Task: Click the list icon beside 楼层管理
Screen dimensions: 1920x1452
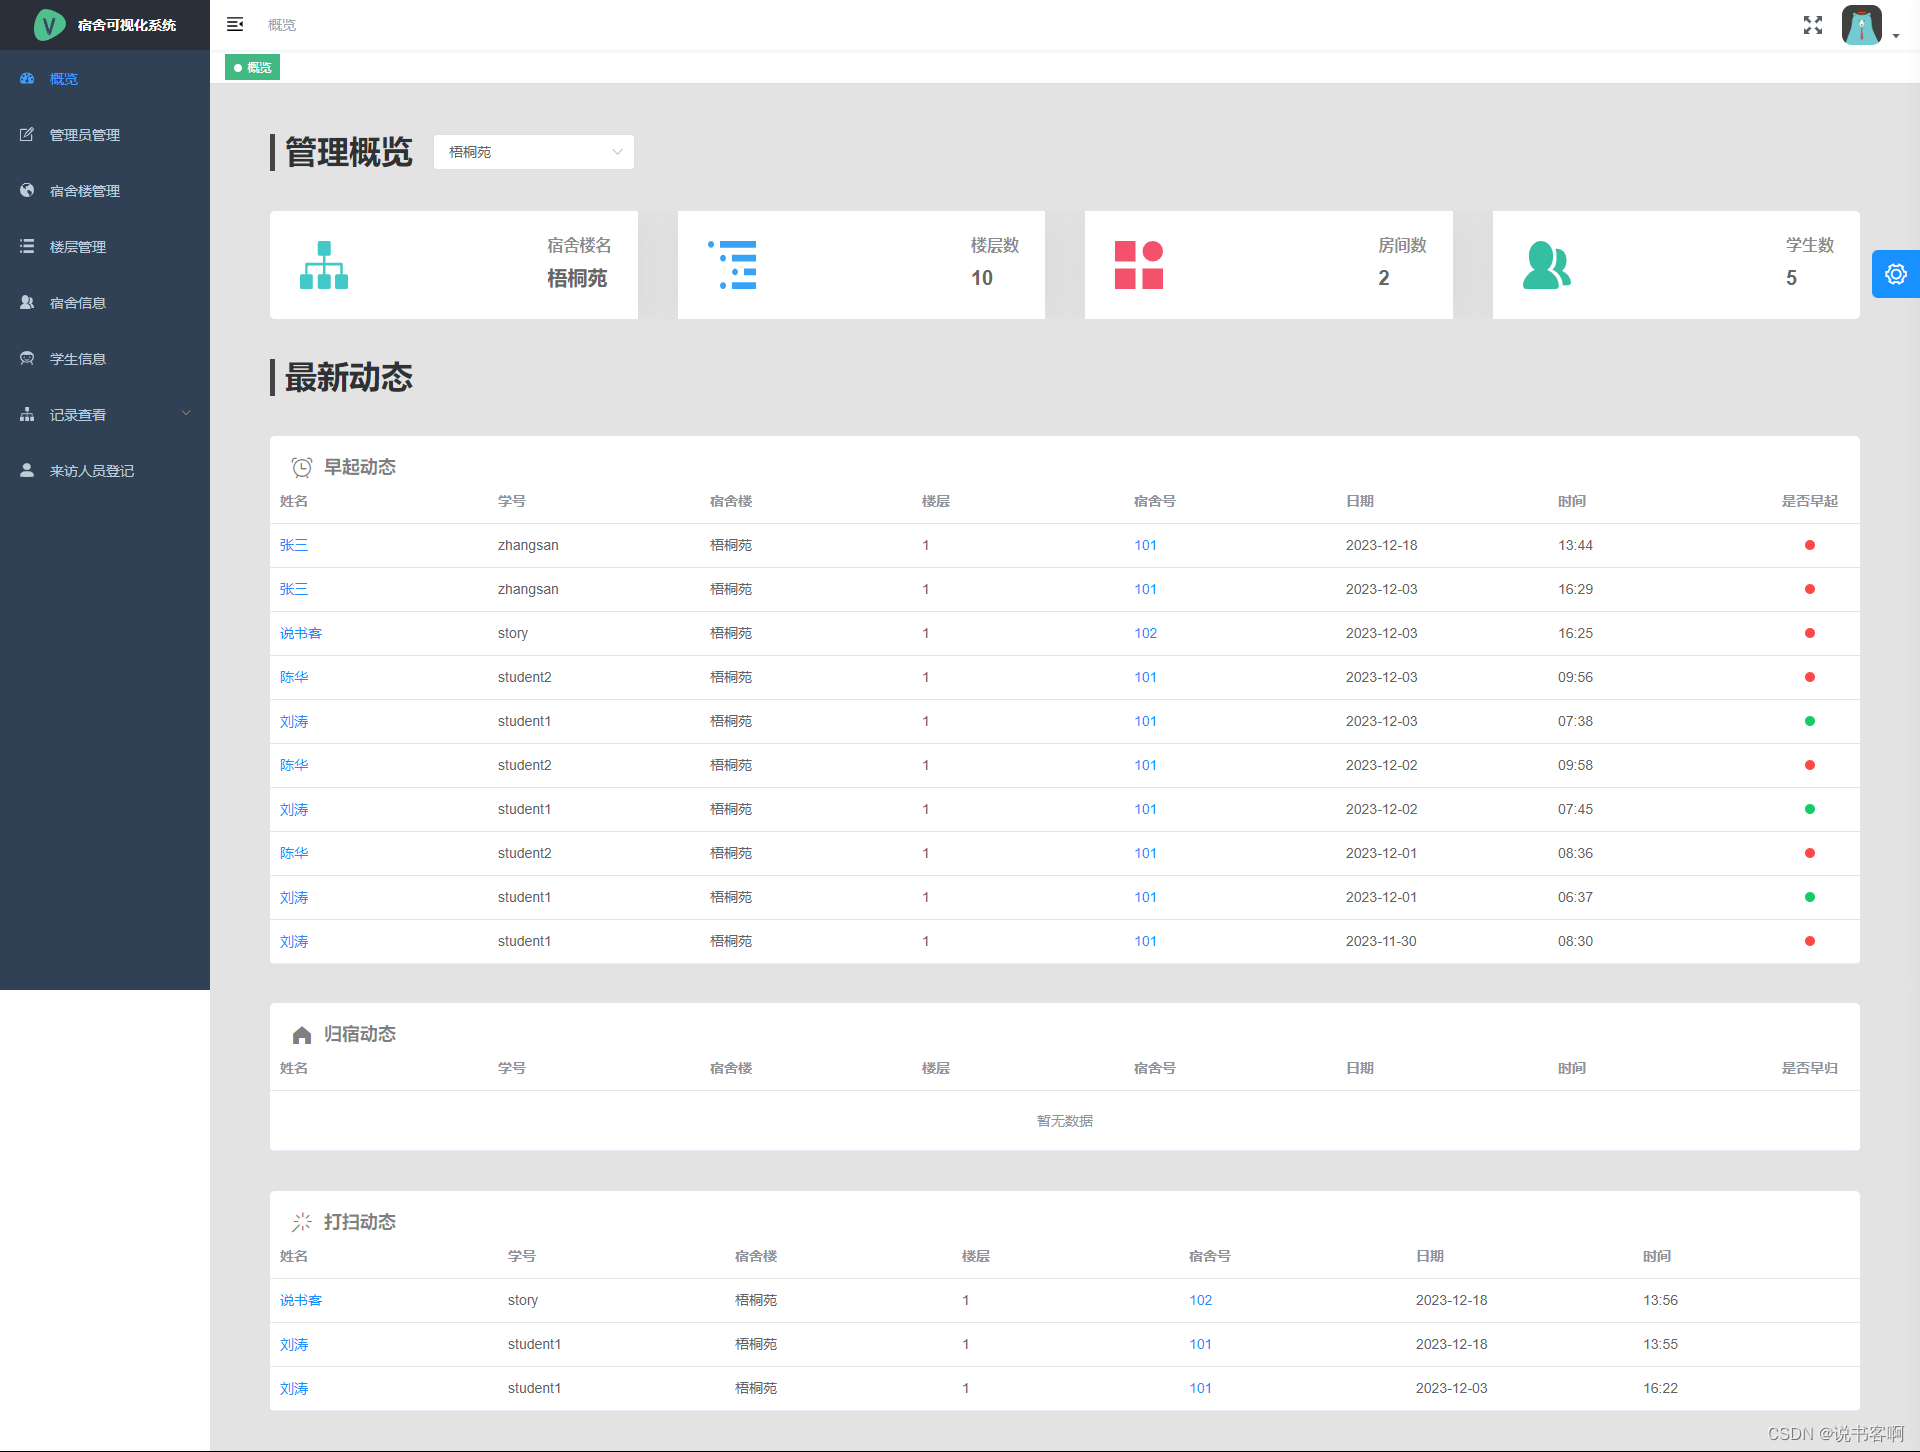Action: click(27, 246)
